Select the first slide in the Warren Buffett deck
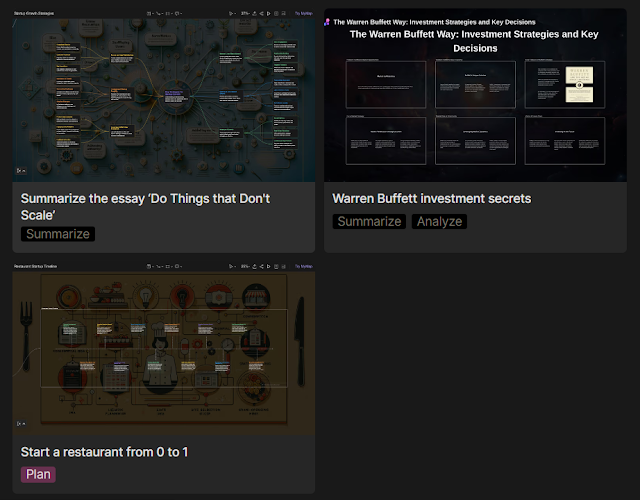 (386, 84)
